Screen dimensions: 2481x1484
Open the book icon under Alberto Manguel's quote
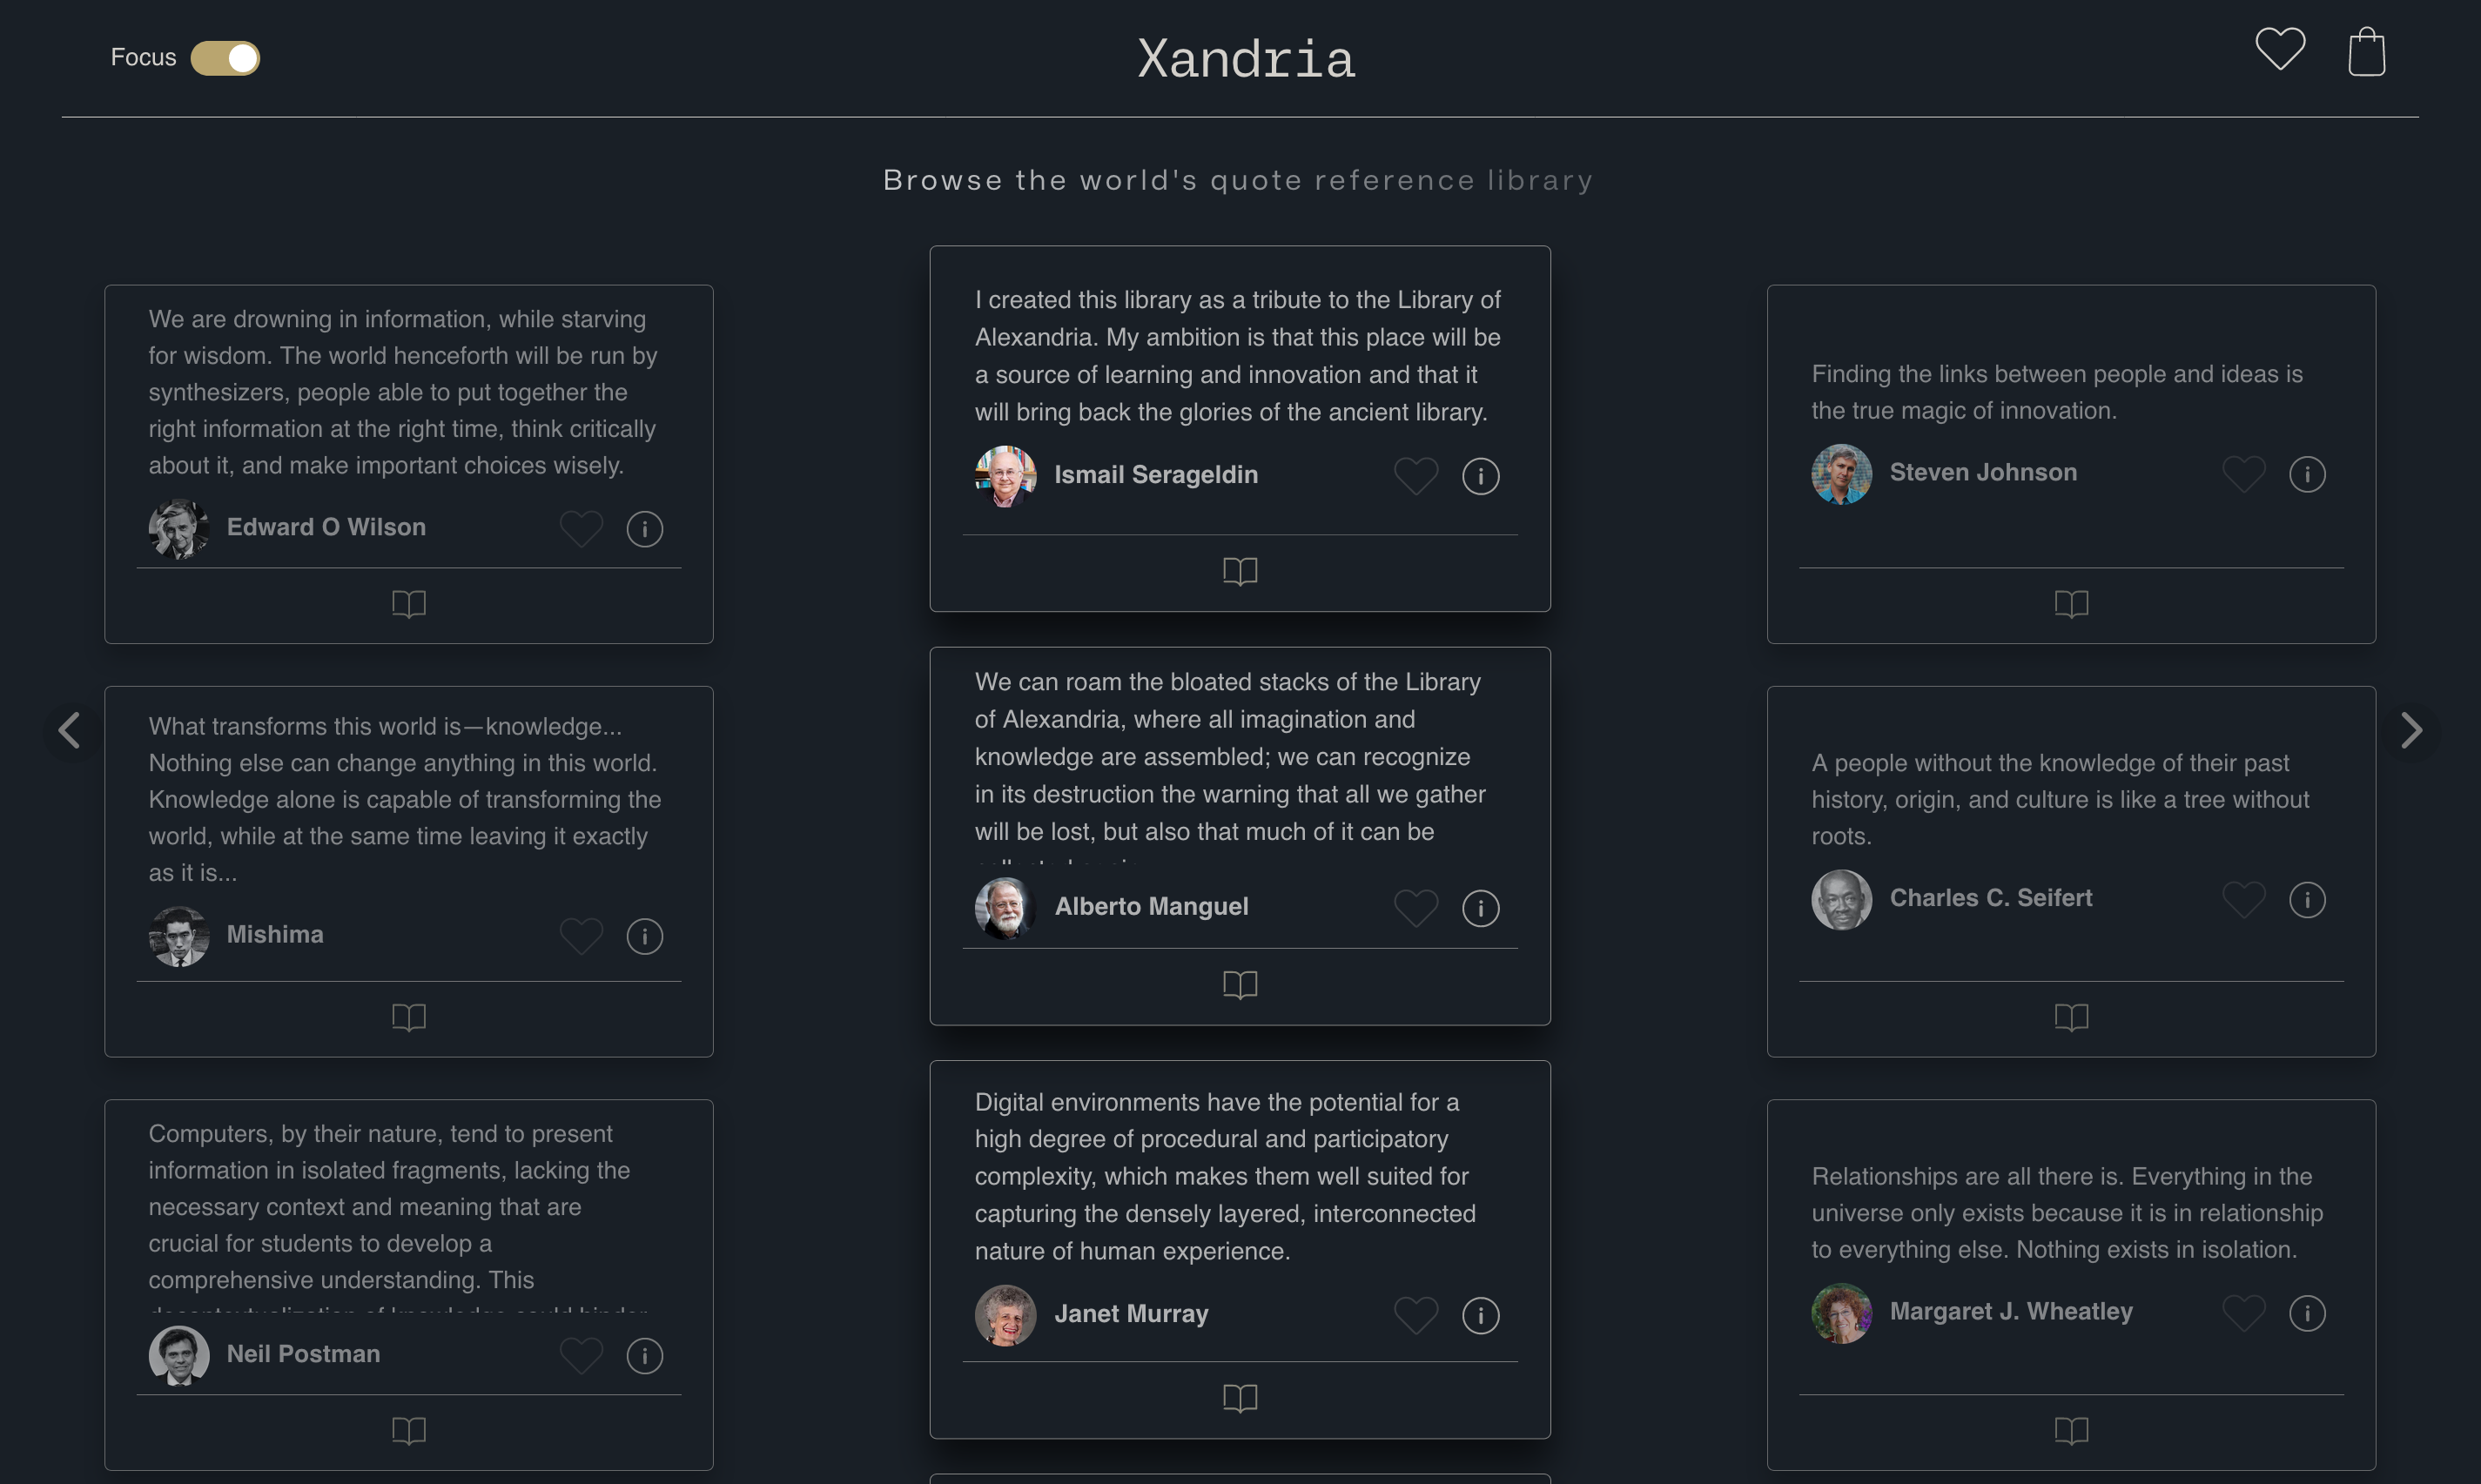[x=1239, y=985]
